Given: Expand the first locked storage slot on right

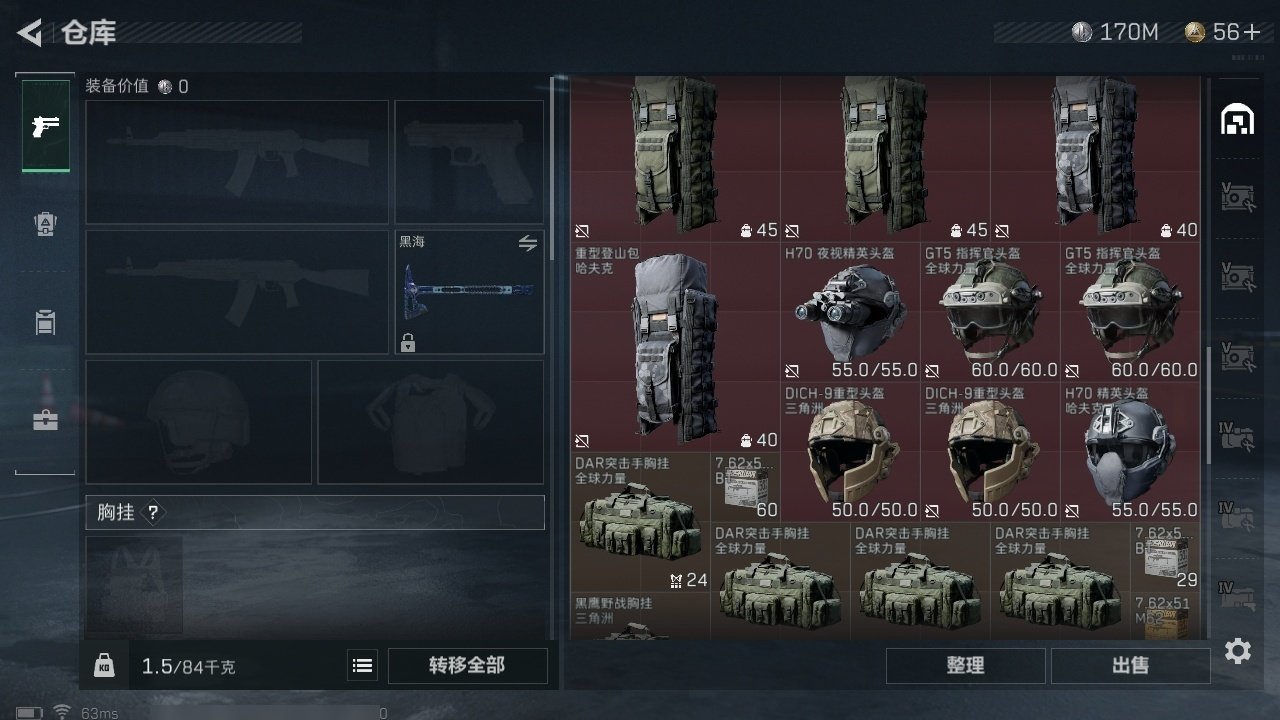Looking at the screenshot, I should (1238, 197).
